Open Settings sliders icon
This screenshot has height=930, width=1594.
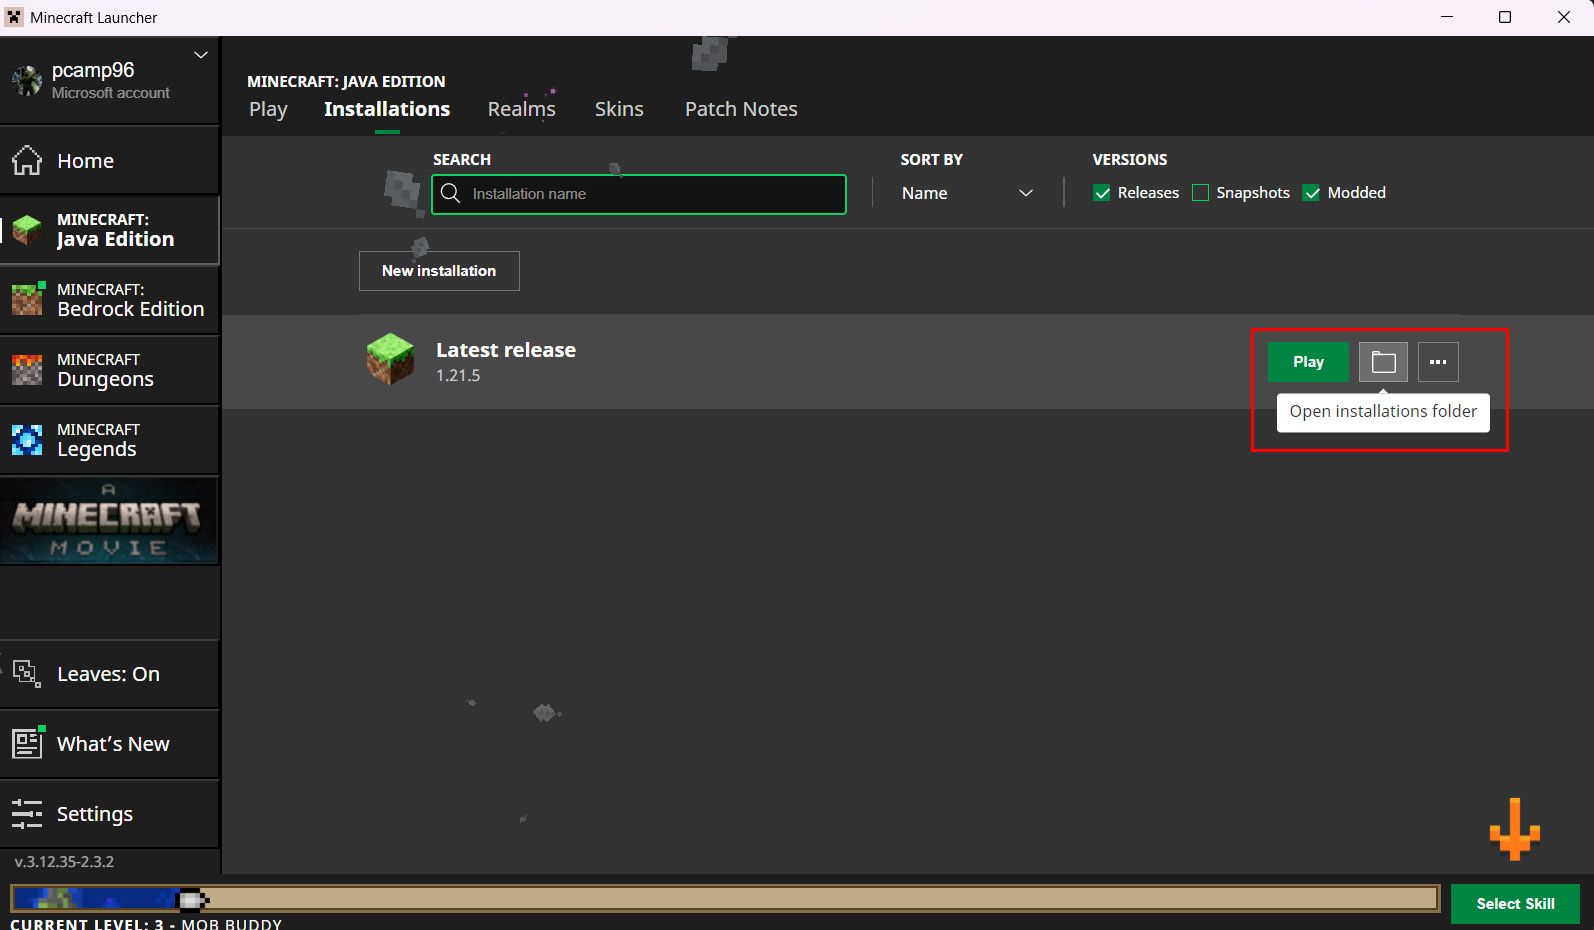pos(27,814)
